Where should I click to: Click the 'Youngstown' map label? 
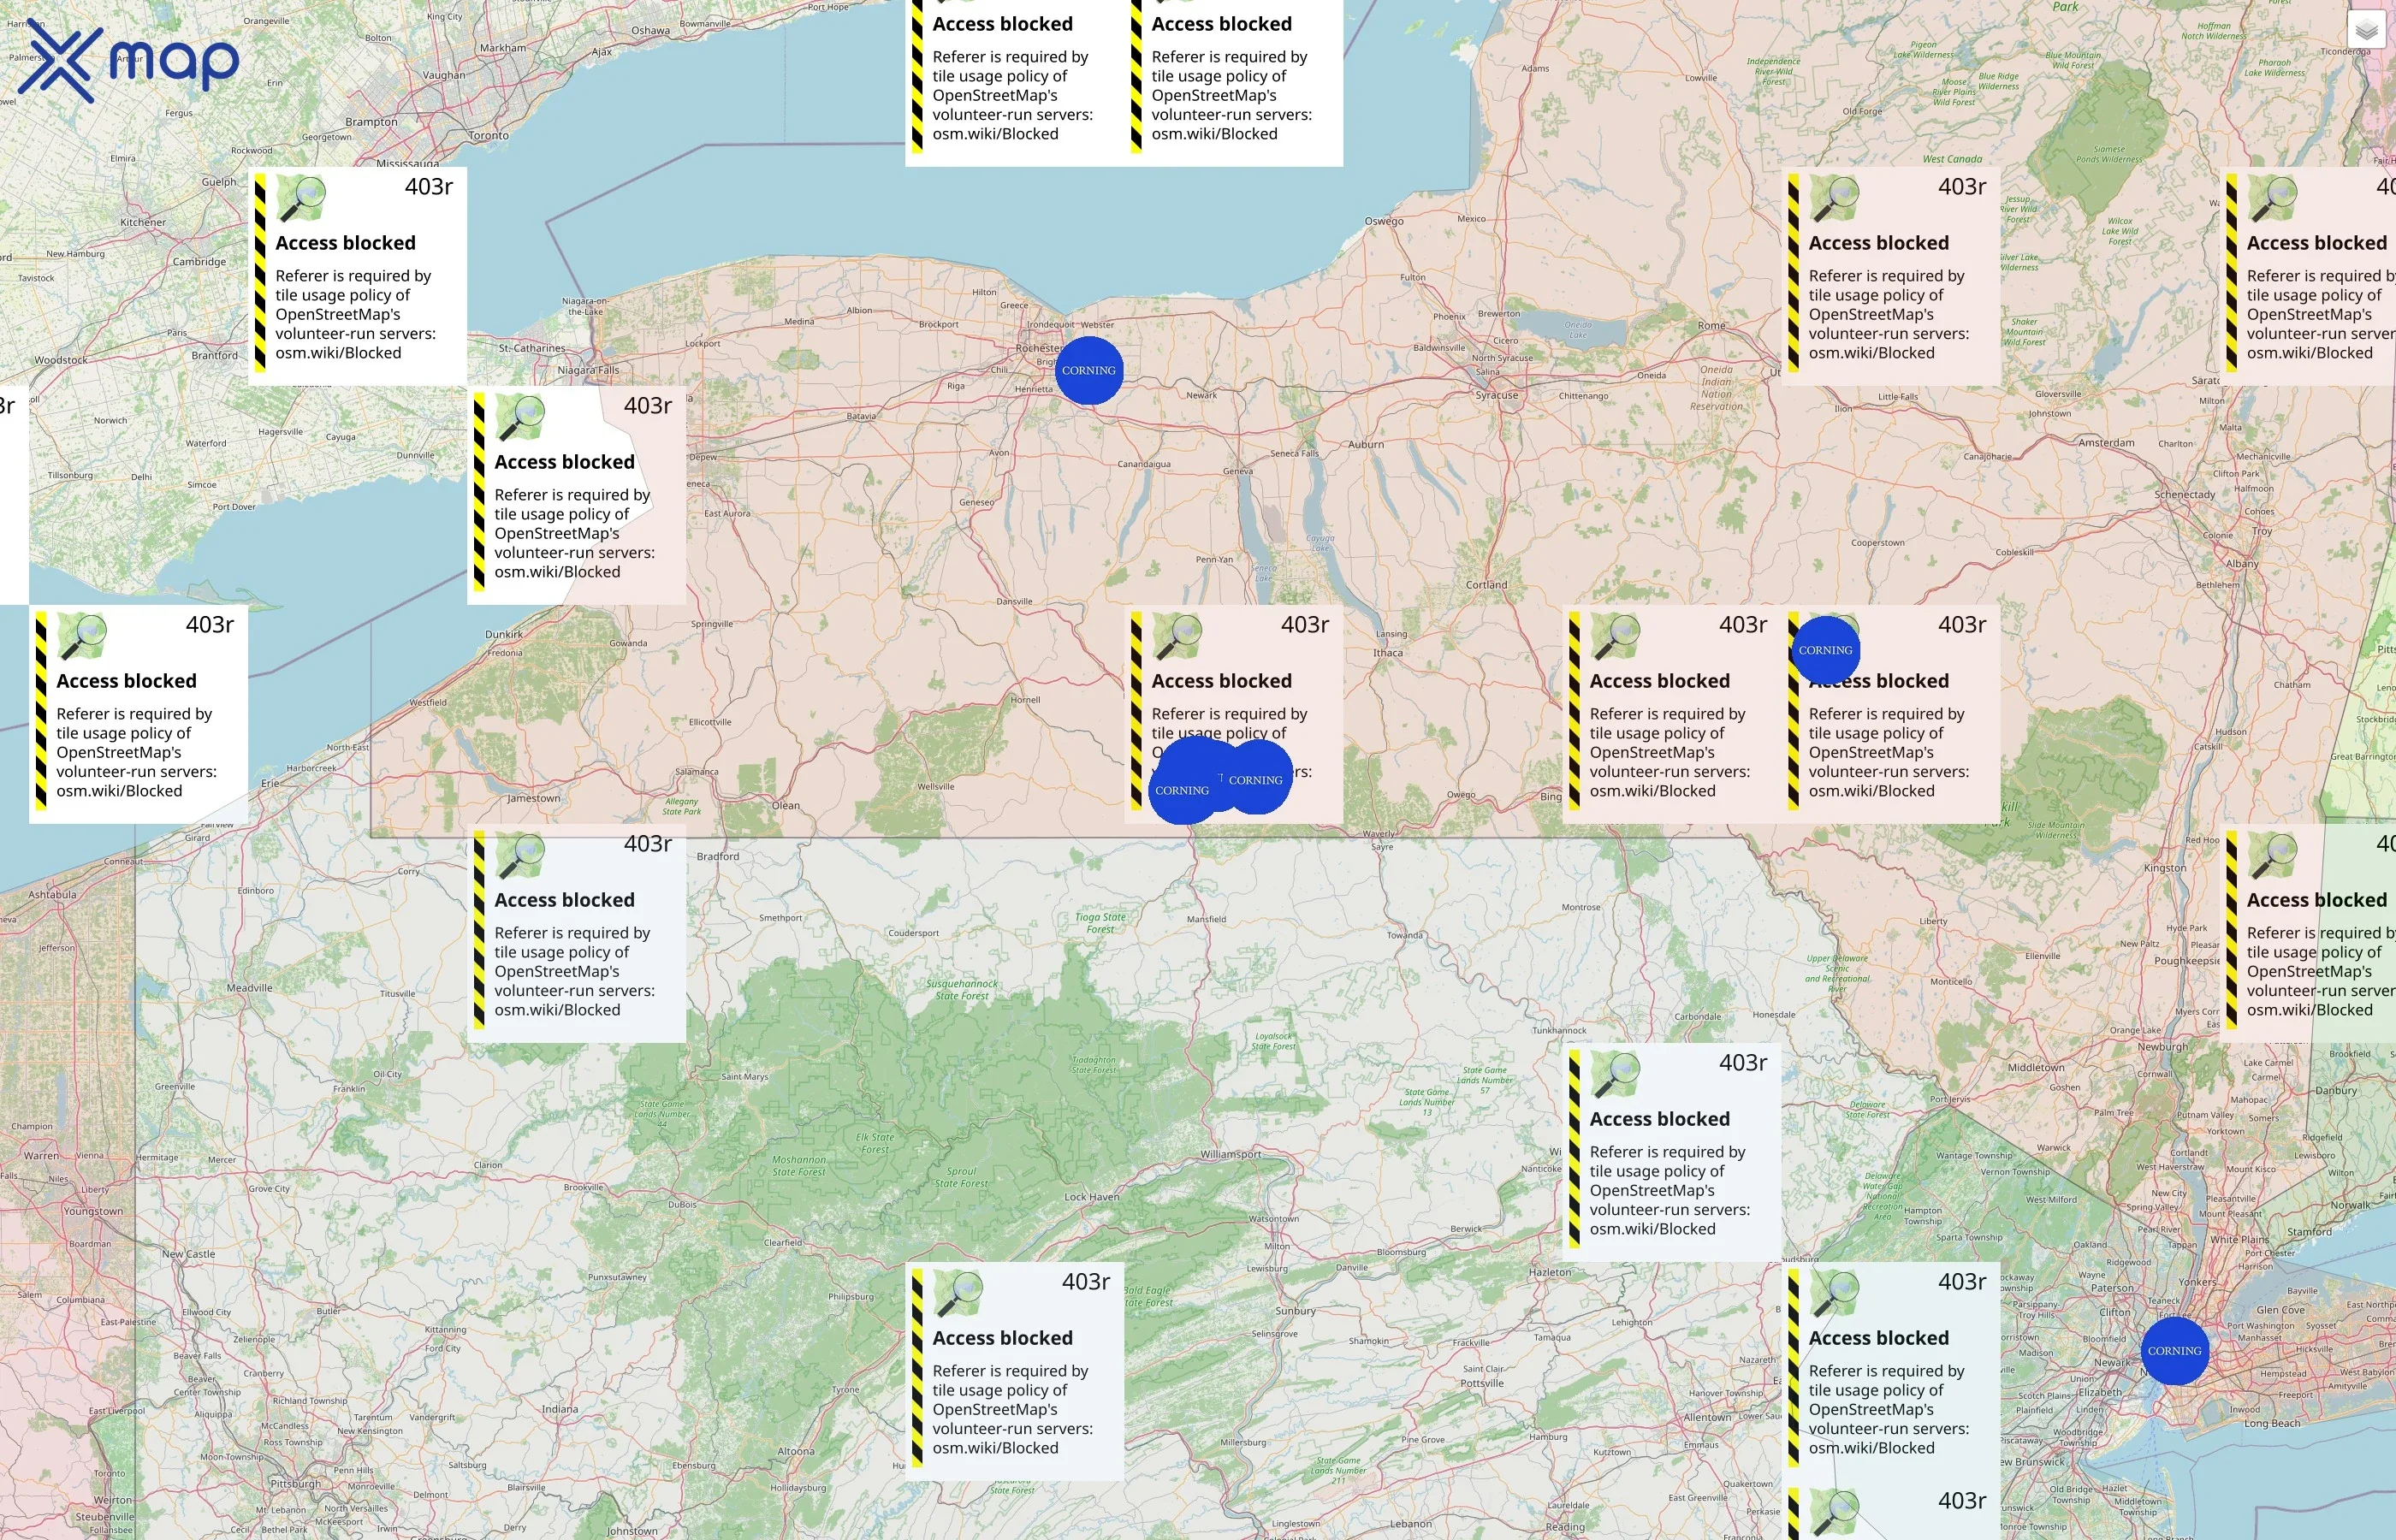pos(93,1211)
